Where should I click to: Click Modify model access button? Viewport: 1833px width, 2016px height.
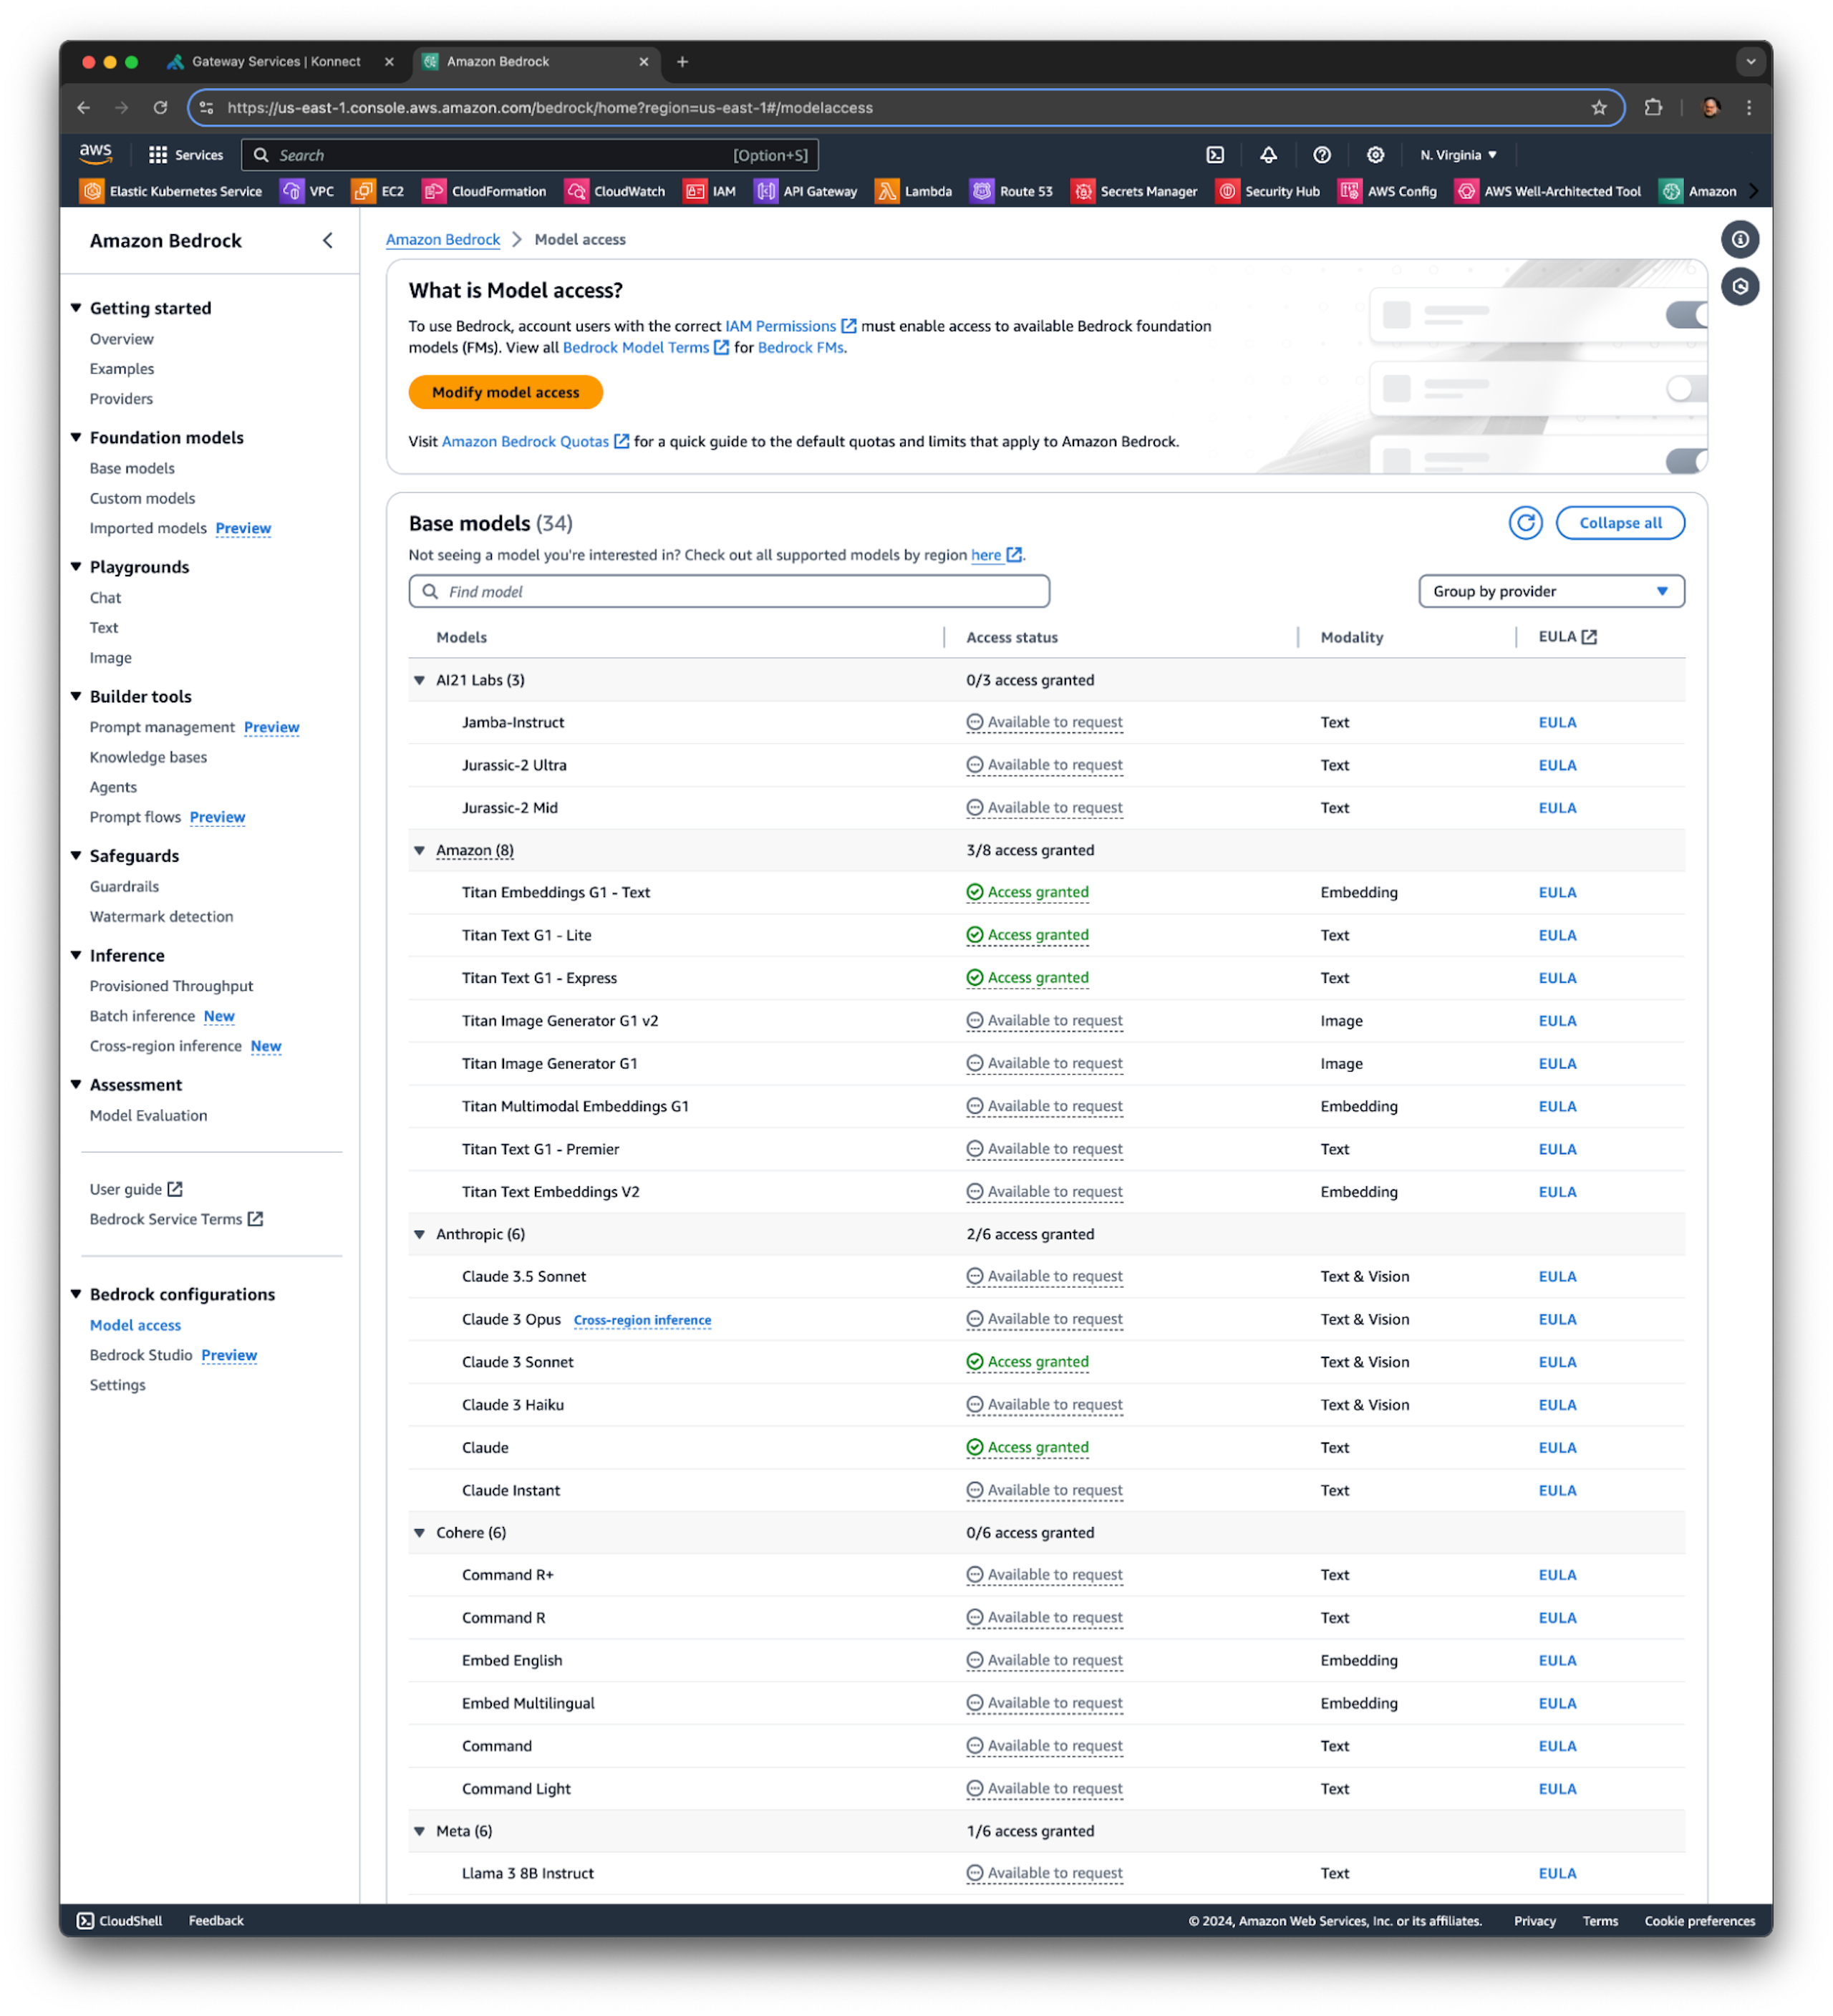coord(505,392)
